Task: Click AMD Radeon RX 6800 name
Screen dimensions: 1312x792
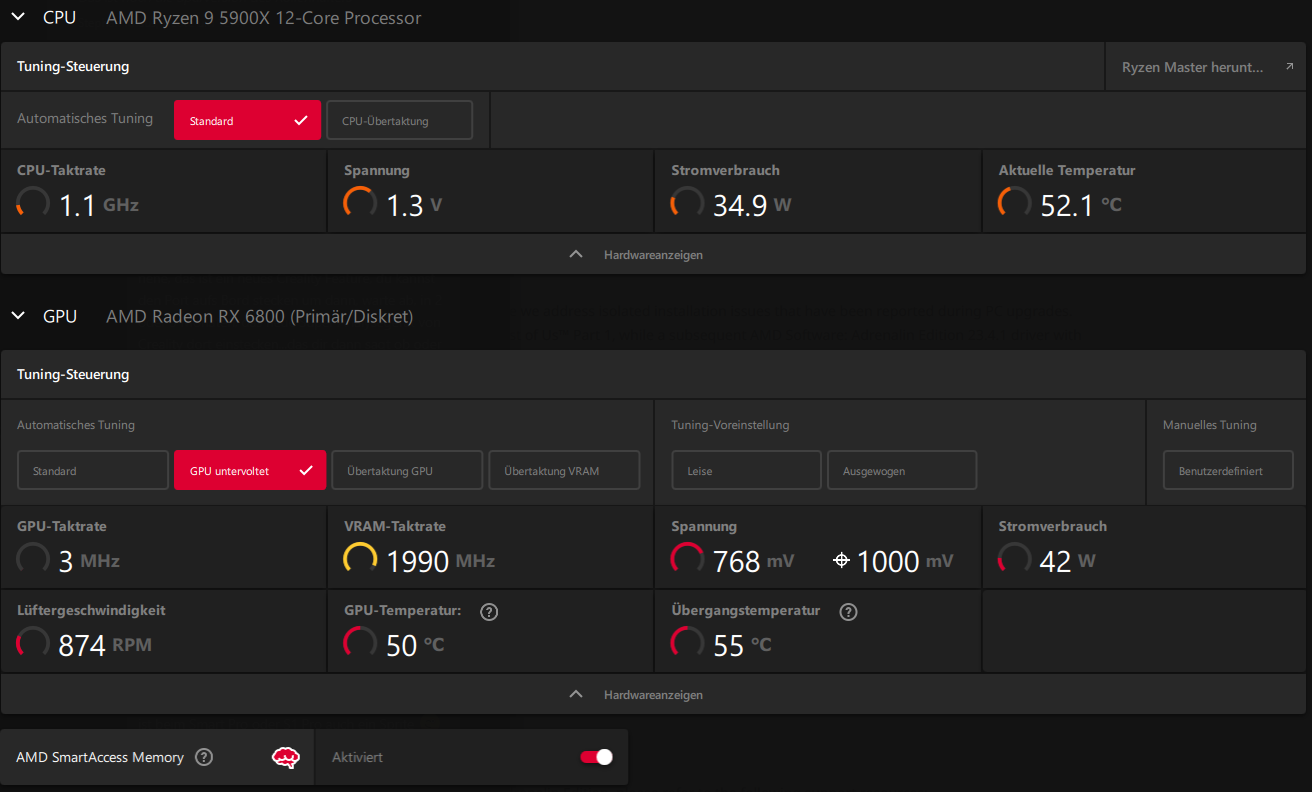Action: pyautogui.click(x=259, y=317)
